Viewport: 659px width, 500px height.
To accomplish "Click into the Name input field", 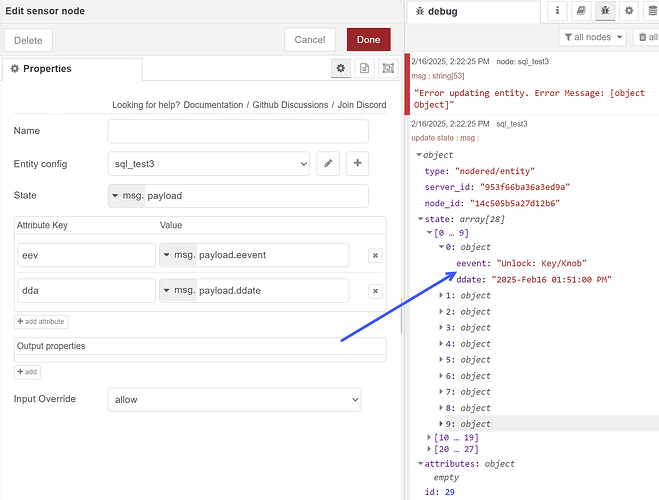I will [x=237, y=131].
